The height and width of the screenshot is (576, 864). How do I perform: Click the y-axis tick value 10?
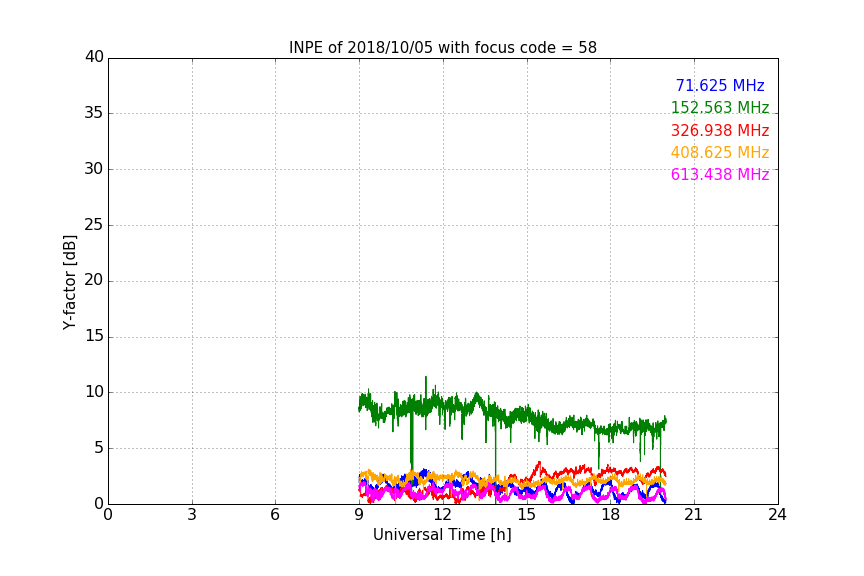(x=94, y=392)
